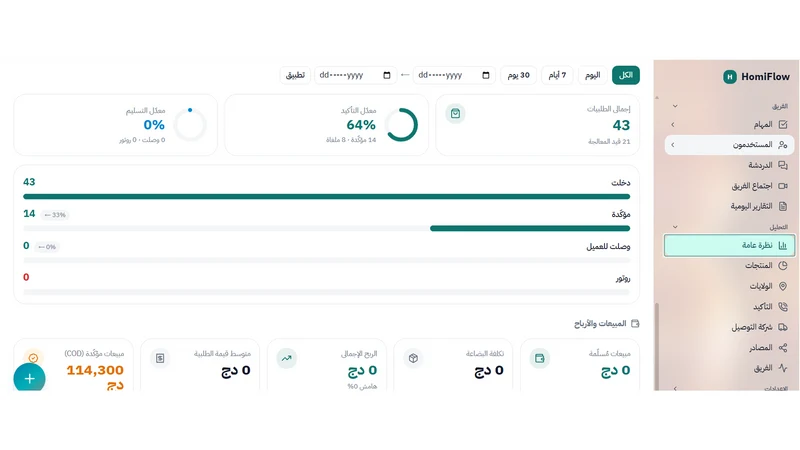Click the وصلت للعميل funnel row label
The width and height of the screenshot is (800, 450).
click(608, 246)
